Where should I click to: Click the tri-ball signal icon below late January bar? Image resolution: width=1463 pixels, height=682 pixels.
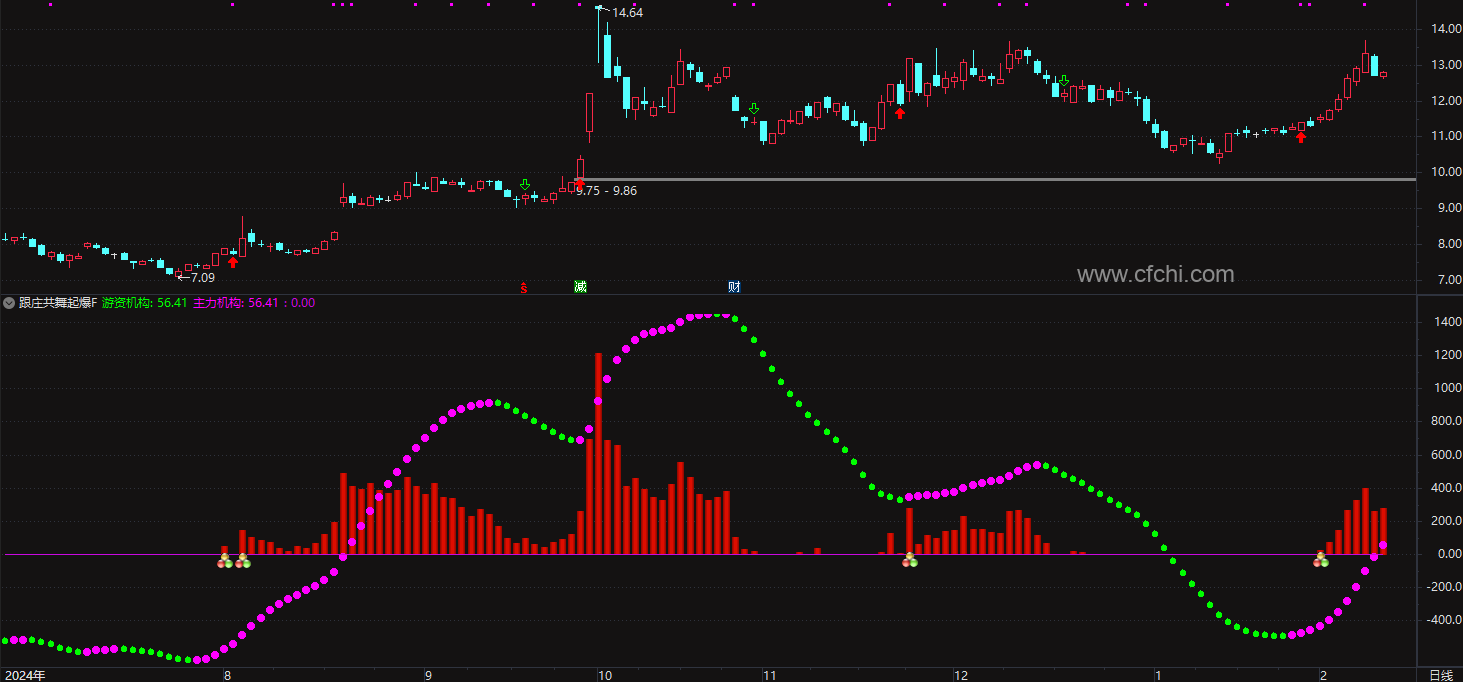coord(1320,561)
